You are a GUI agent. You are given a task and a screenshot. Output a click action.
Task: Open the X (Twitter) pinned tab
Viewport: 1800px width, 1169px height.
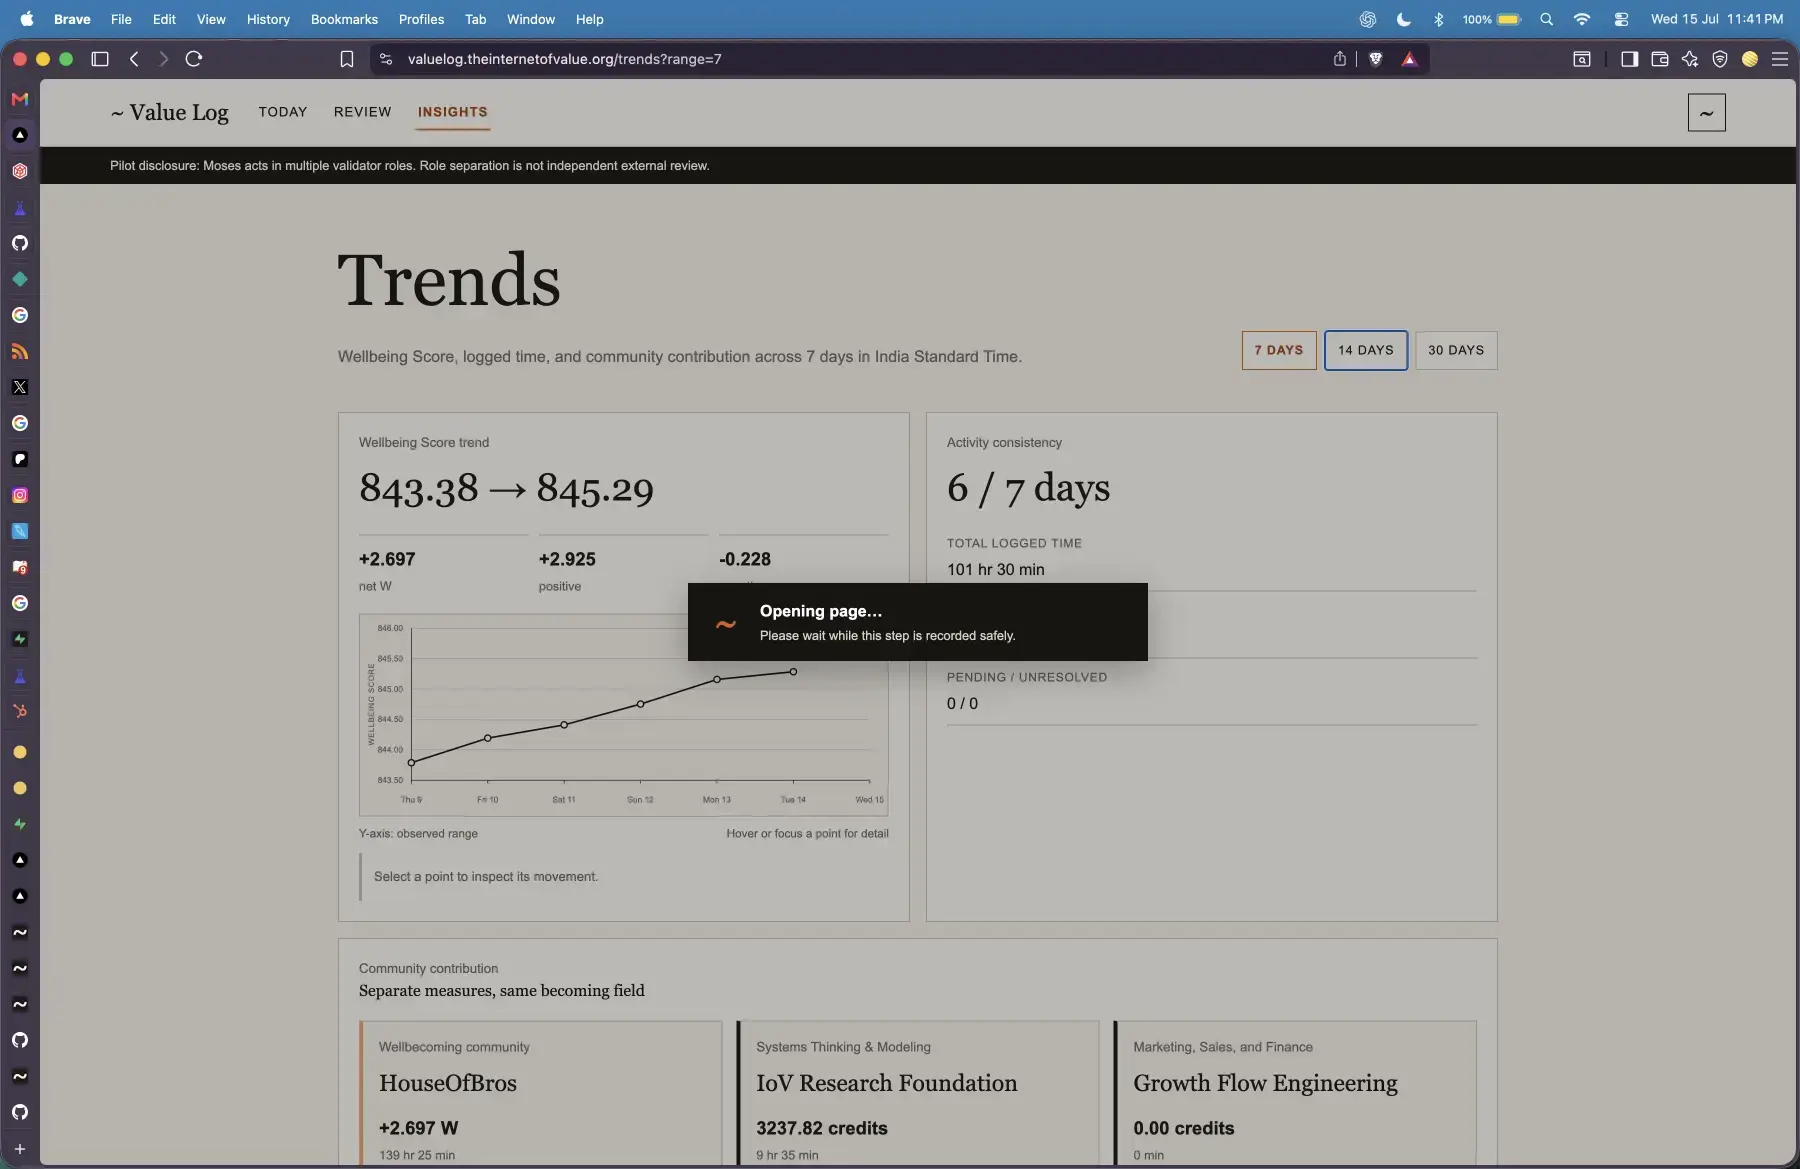[x=20, y=387]
